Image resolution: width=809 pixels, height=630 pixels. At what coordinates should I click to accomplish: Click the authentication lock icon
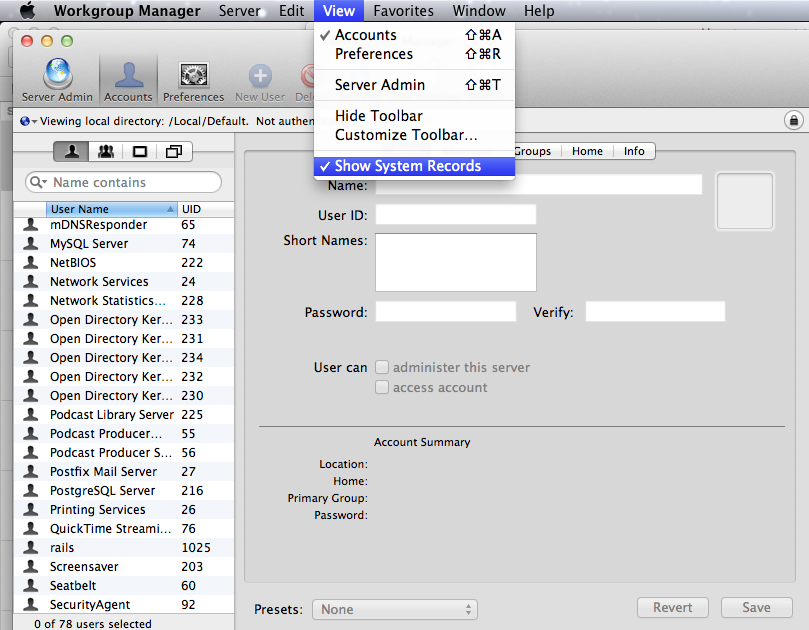pos(794,120)
